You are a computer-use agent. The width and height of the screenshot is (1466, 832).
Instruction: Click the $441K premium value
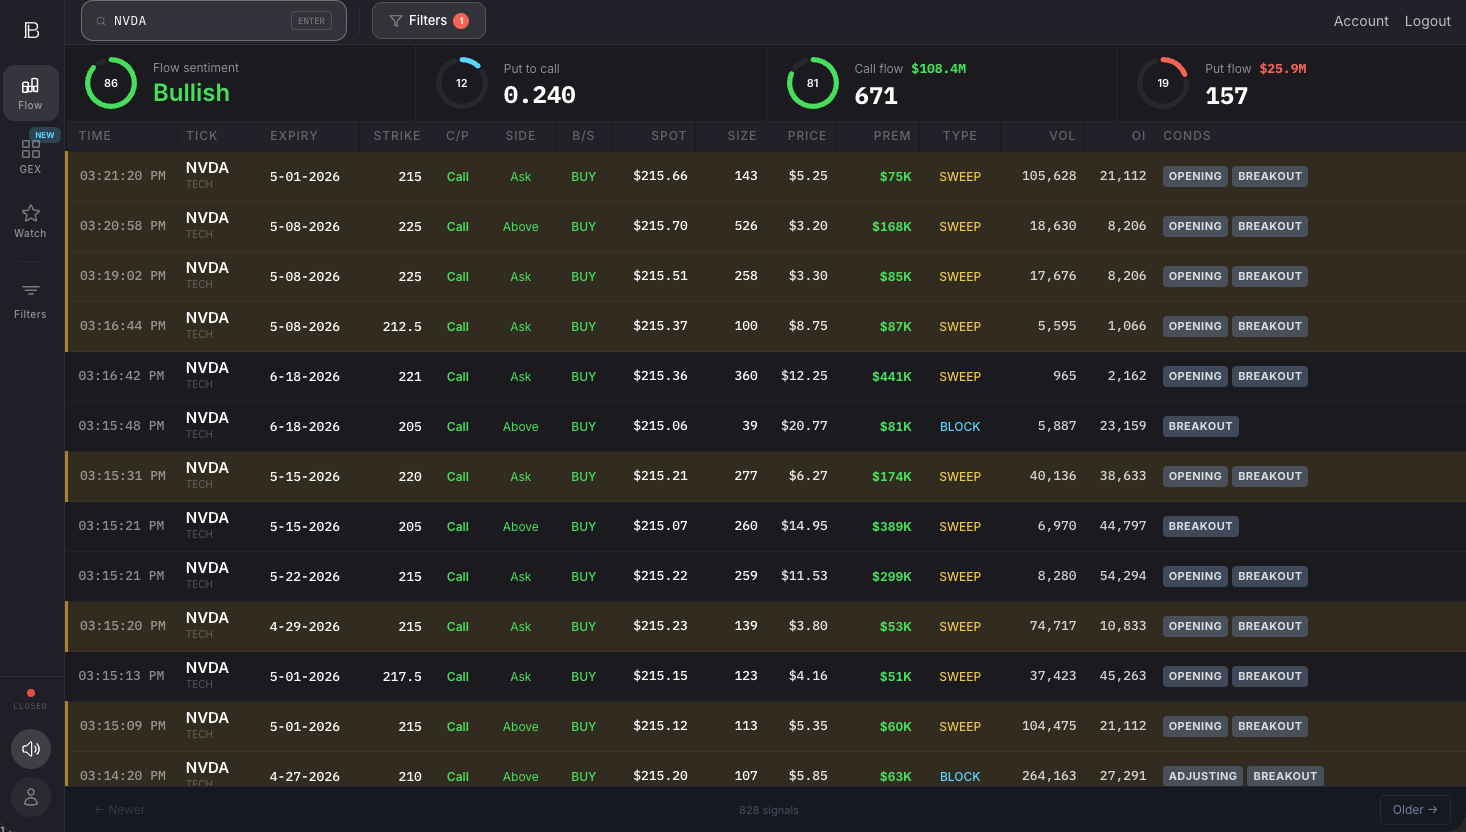pos(892,377)
